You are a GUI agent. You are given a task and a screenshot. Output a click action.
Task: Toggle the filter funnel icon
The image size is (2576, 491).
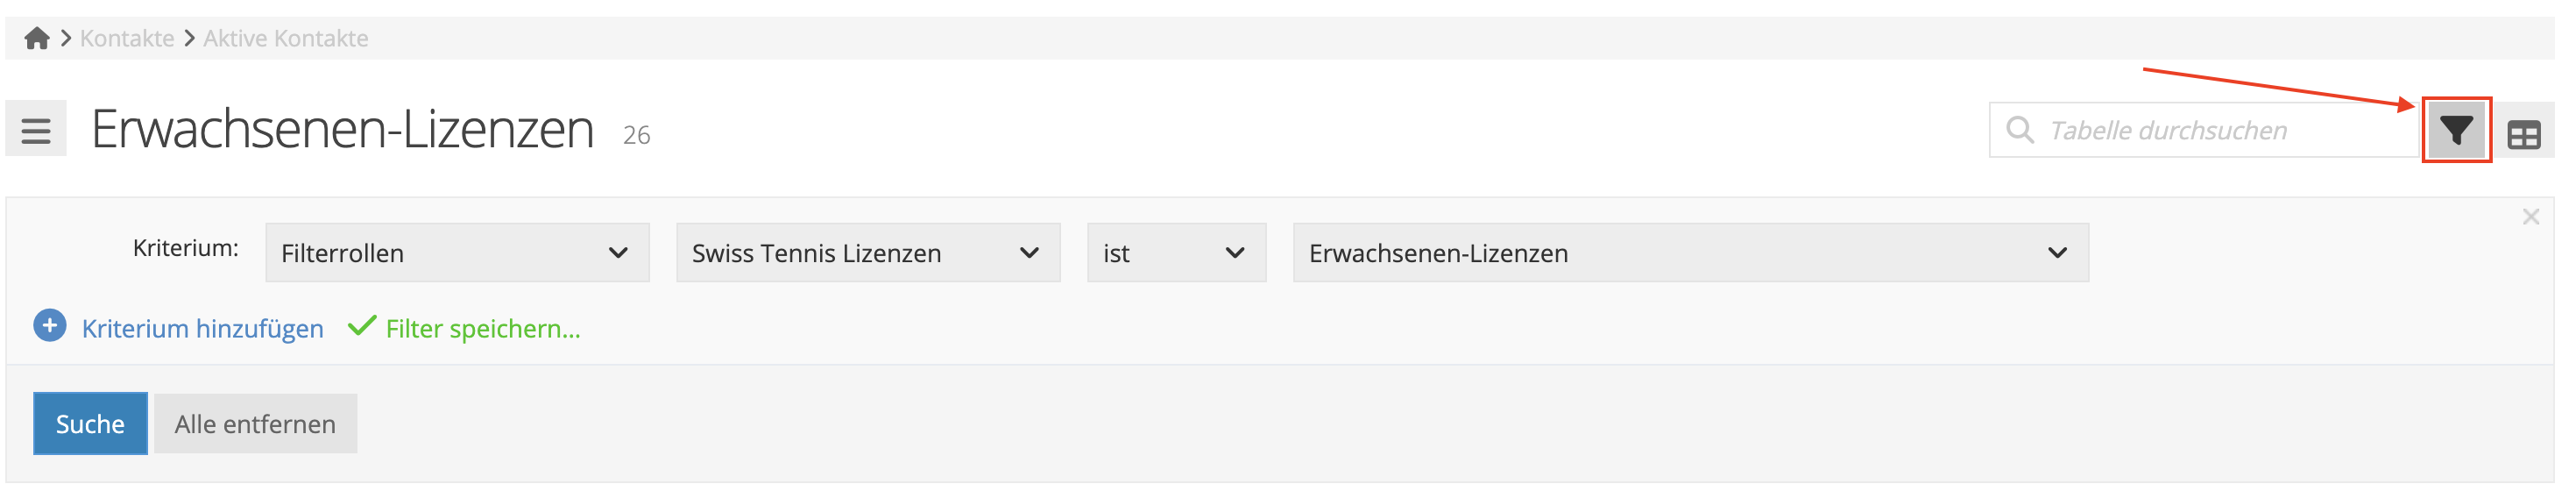pyautogui.click(x=2455, y=130)
